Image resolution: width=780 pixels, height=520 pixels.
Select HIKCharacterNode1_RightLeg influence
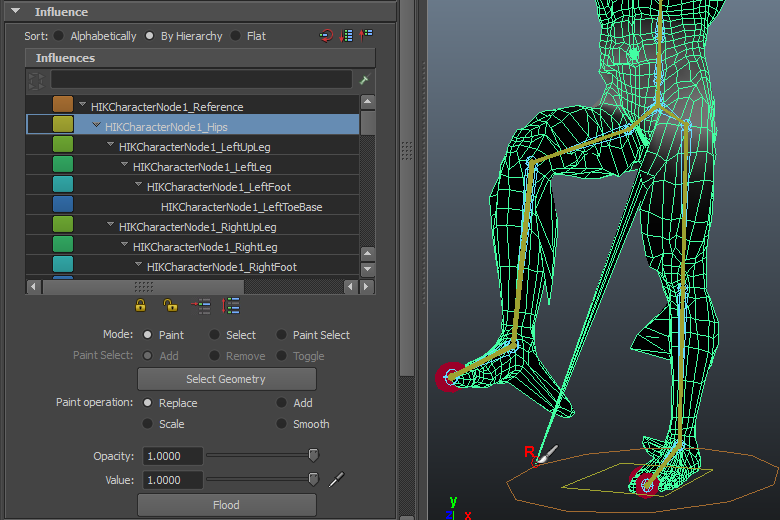tap(205, 247)
